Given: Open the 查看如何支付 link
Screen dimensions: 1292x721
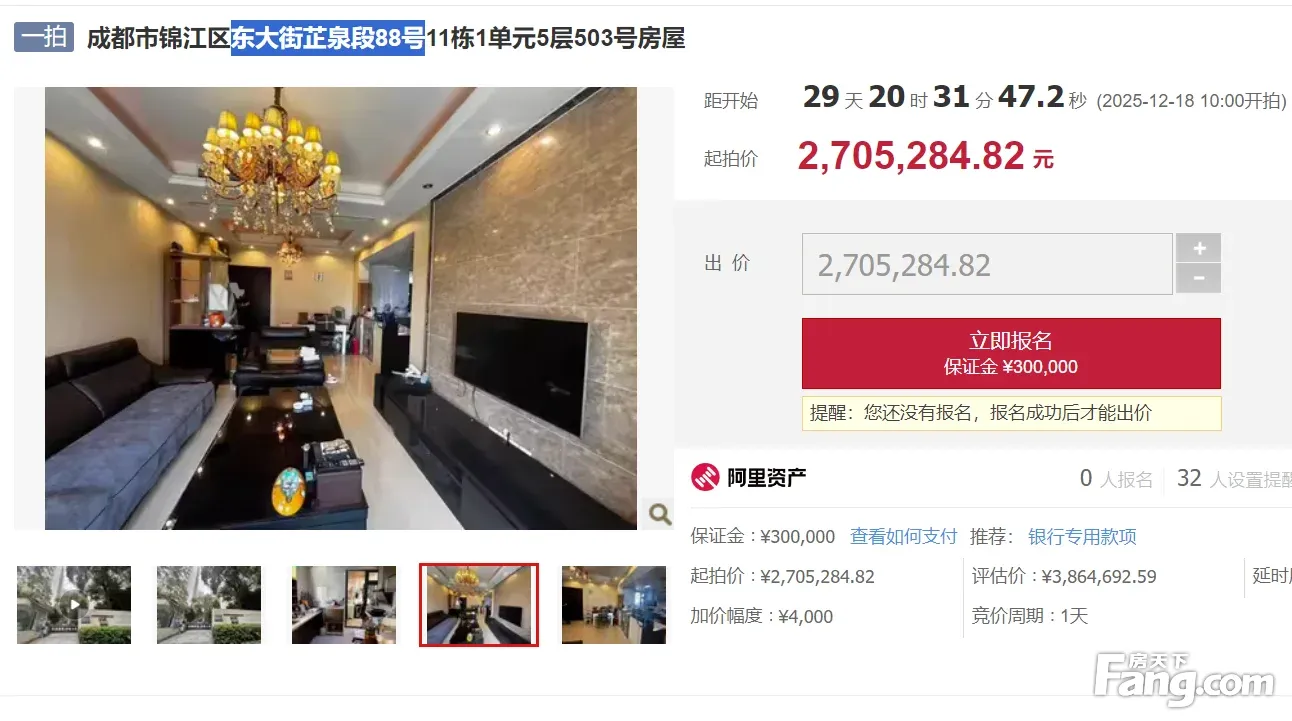Looking at the screenshot, I should tap(904, 536).
